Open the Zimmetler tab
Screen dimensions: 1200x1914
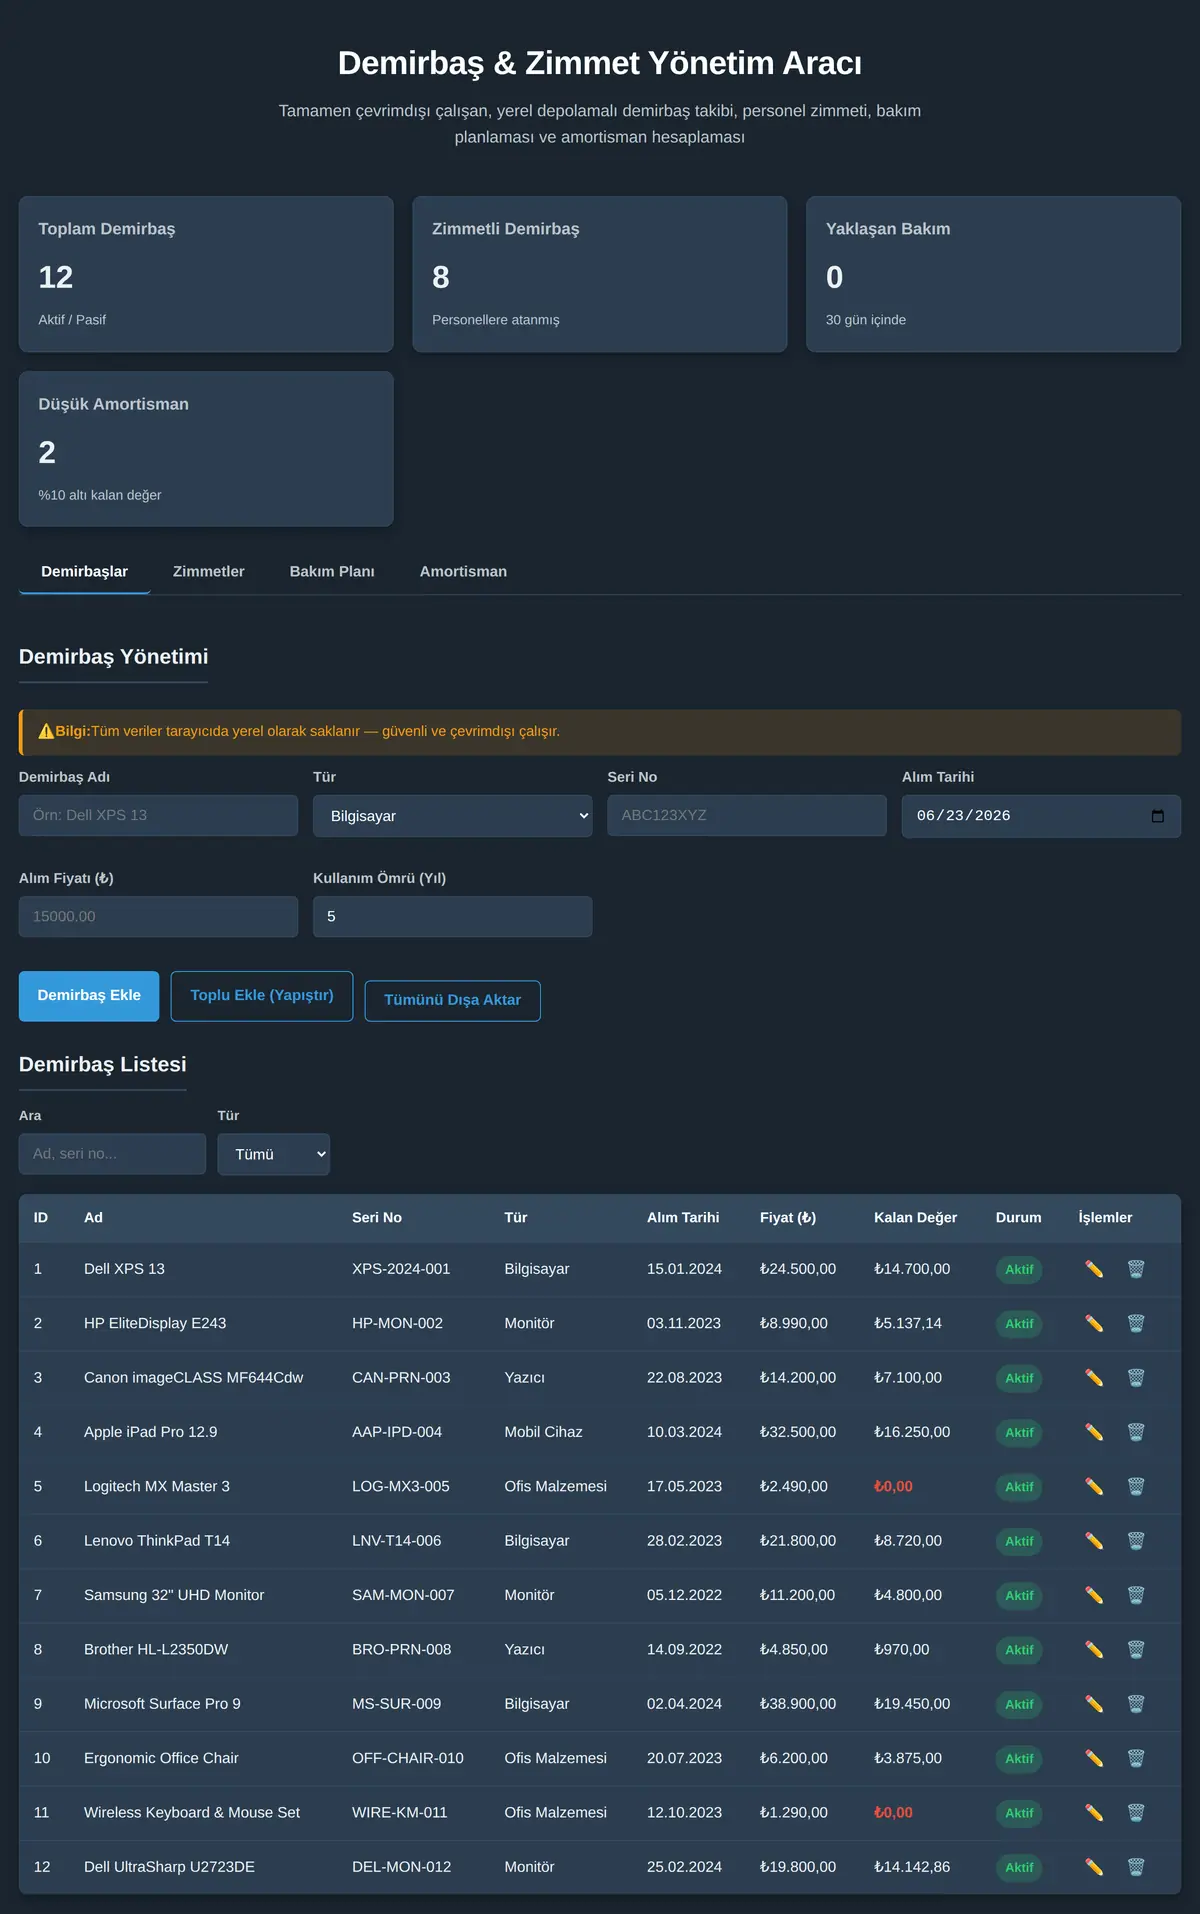[208, 572]
